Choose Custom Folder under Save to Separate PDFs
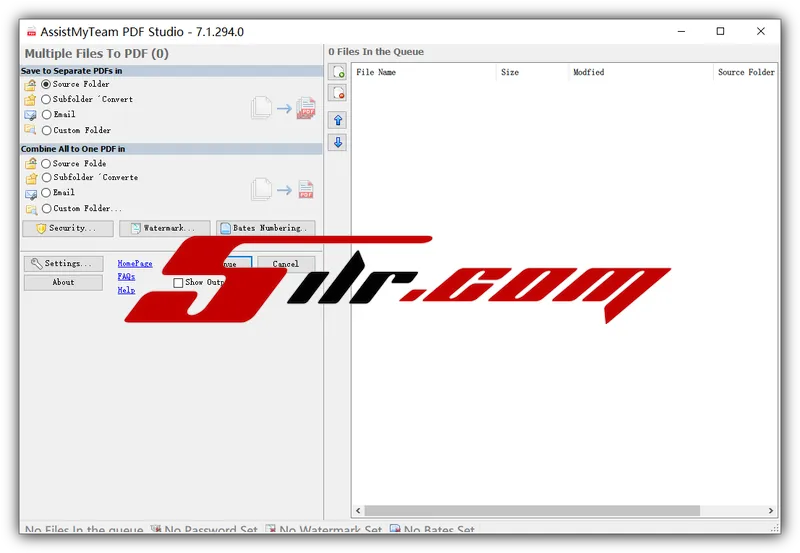800x553 pixels. click(x=76, y=130)
